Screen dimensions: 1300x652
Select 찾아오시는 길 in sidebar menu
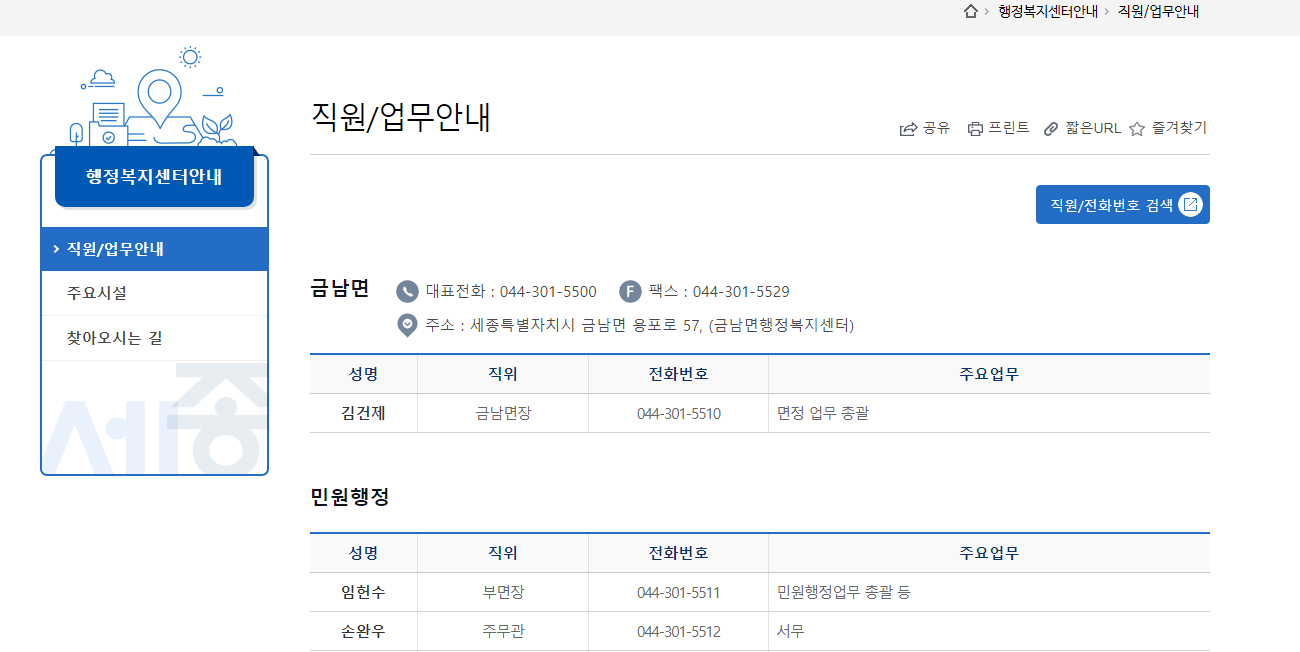pos(155,338)
